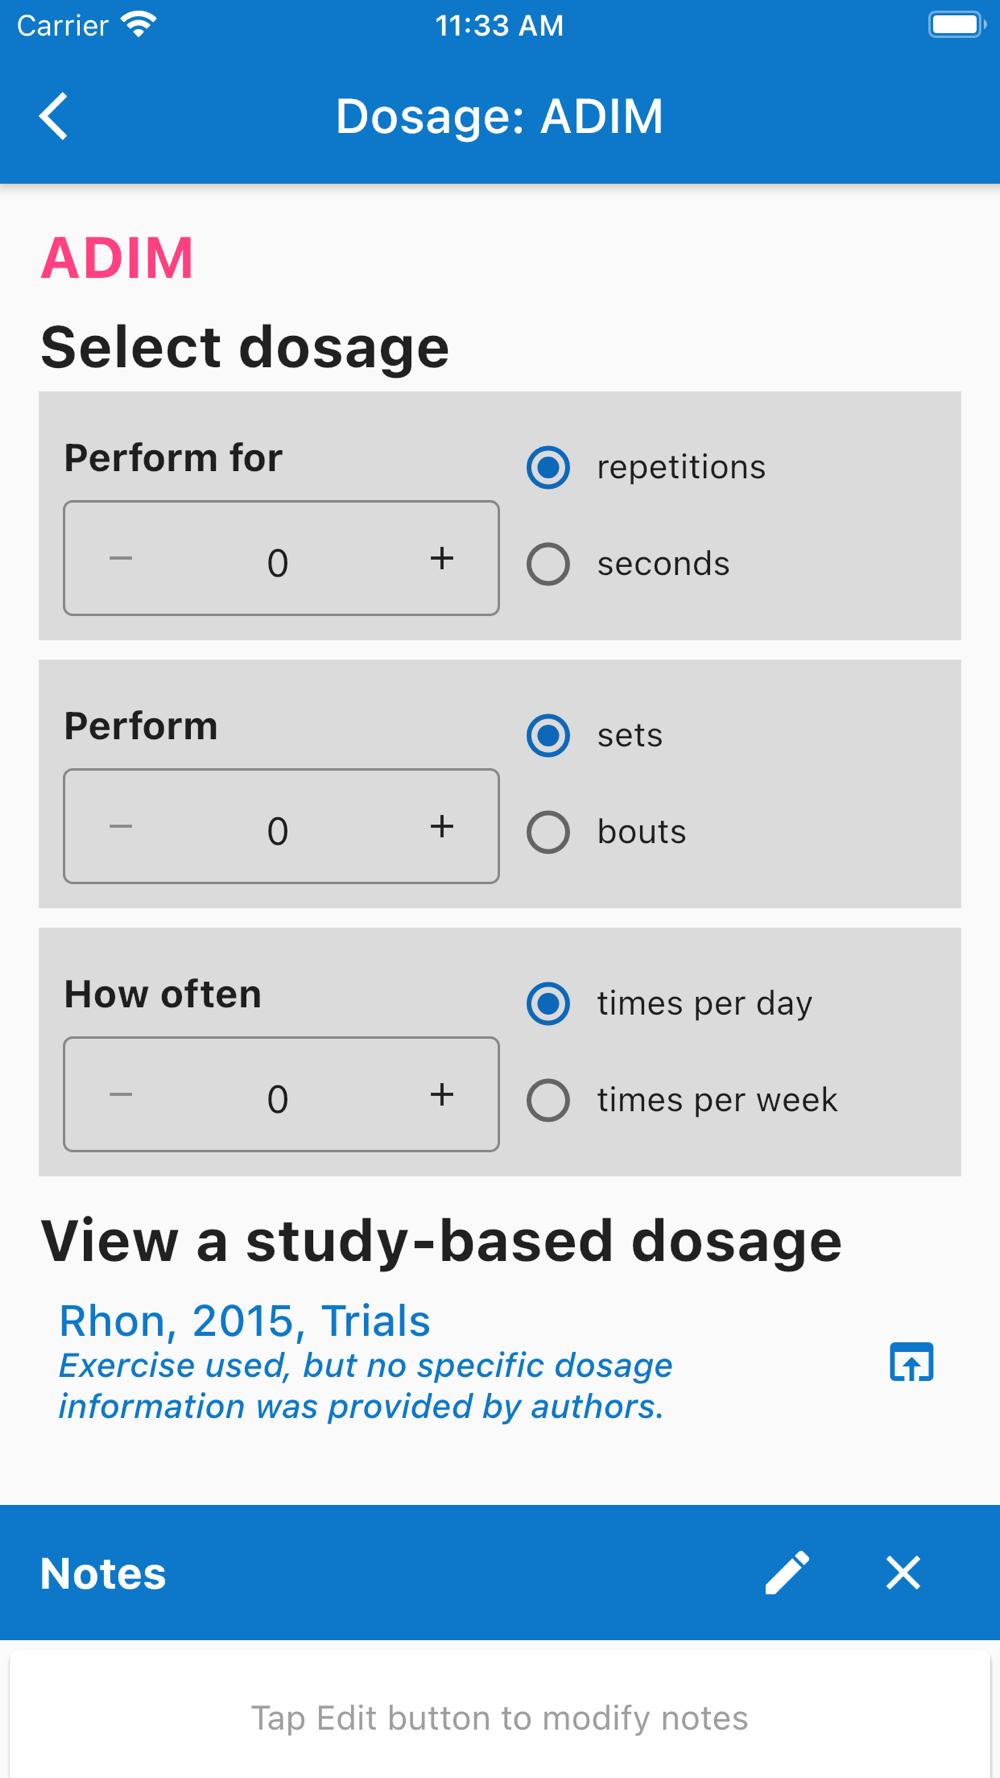Choose the sets radio option
The height and width of the screenshot is (1778, 1000).
coord(549,735)
